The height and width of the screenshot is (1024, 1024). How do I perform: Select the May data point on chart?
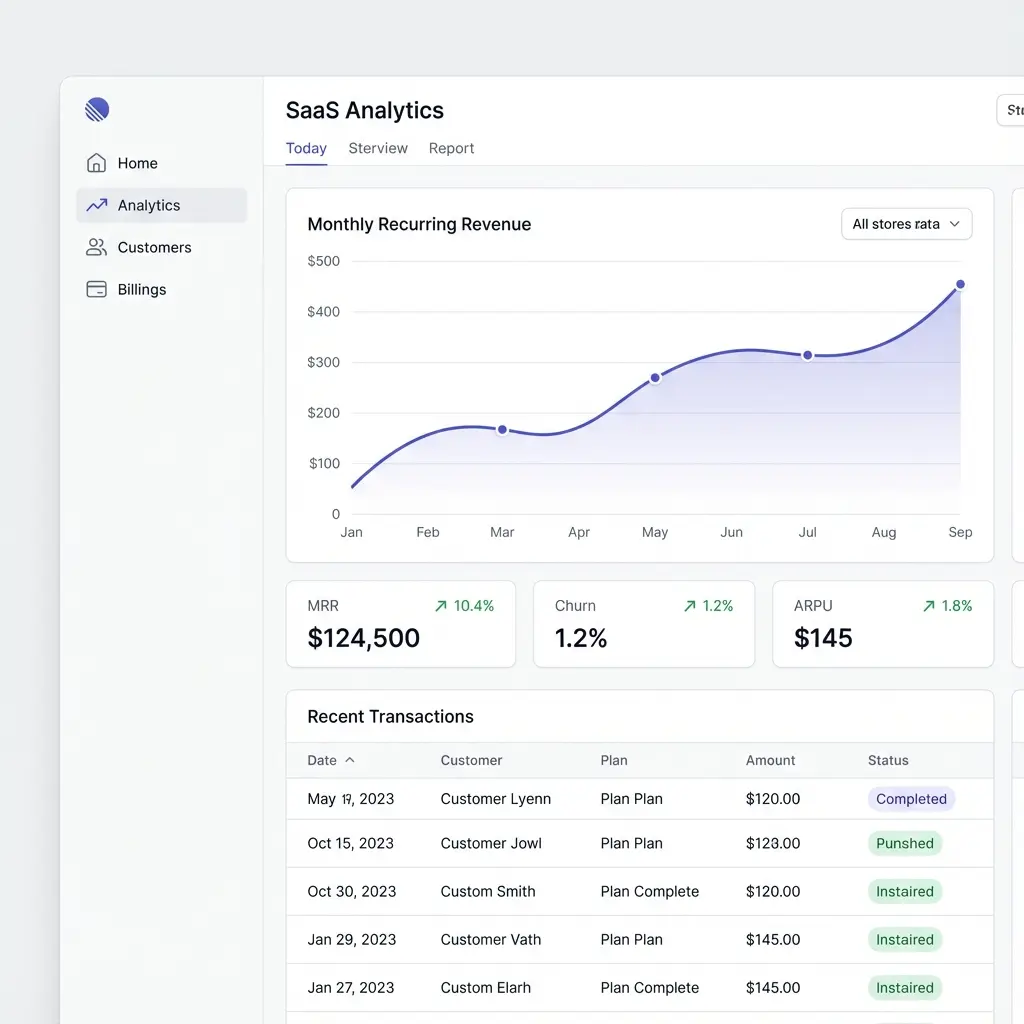(x=655, y=378)
